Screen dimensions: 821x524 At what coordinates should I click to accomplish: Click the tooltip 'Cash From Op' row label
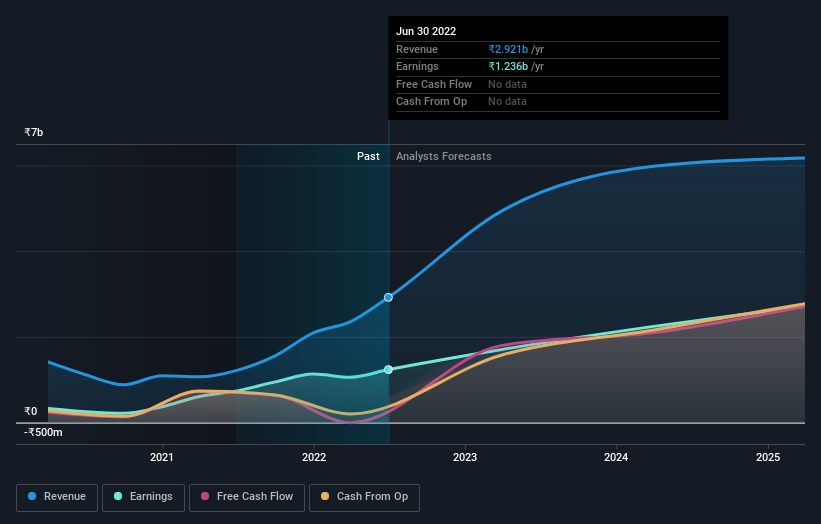431,102
